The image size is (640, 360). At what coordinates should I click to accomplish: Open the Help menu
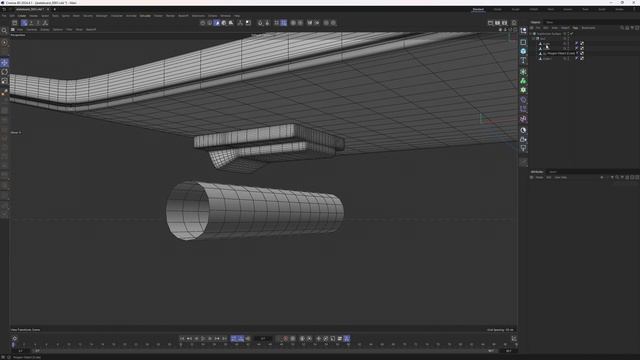pos(237,16)
